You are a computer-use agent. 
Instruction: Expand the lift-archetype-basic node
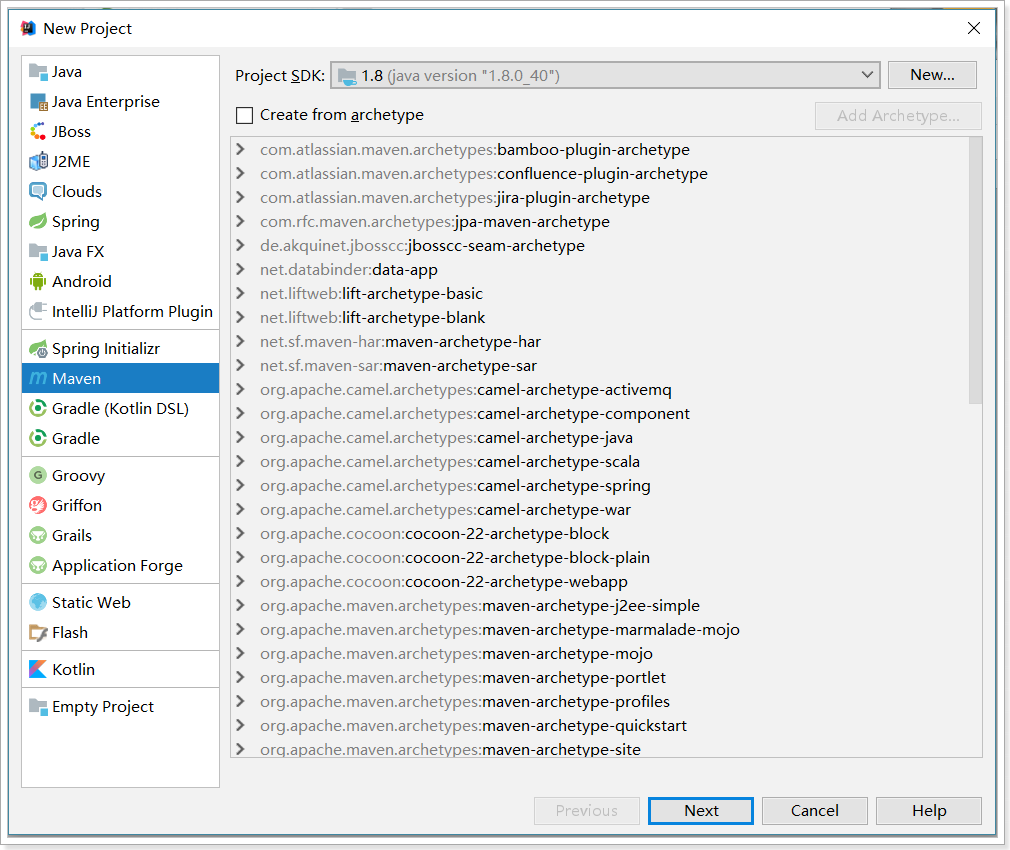point(240,294)
